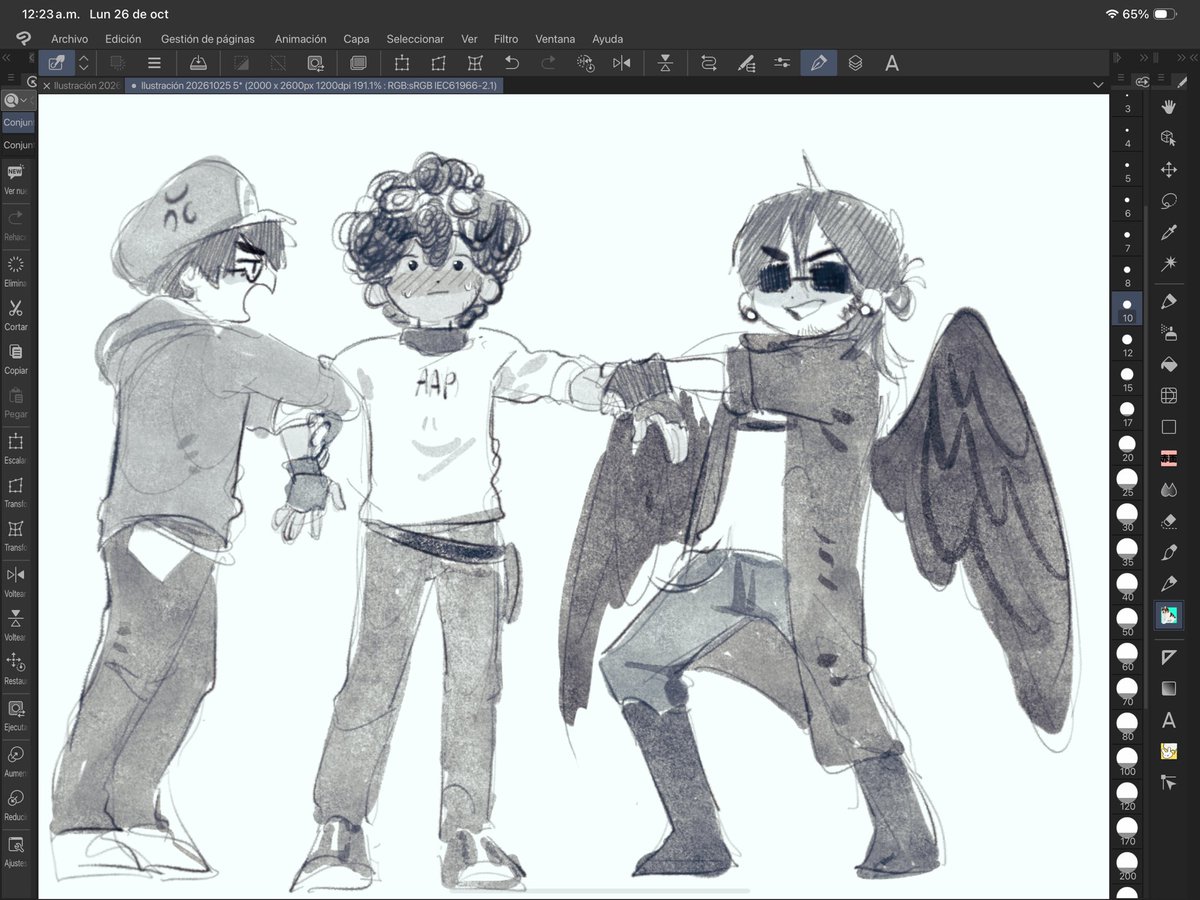Open the Seleccionar menu
1200x900 pixels.
point(415,39)
